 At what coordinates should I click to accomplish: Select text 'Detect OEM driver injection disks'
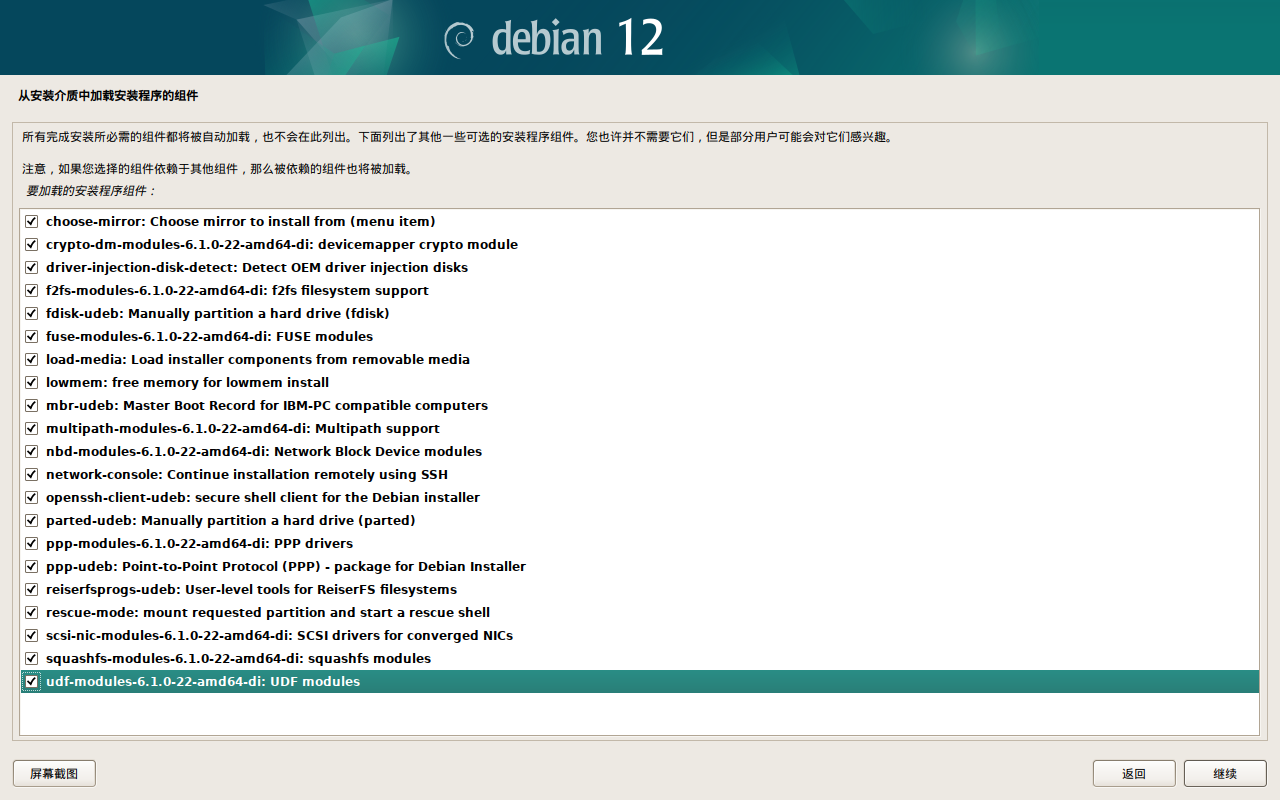(356, 268)
